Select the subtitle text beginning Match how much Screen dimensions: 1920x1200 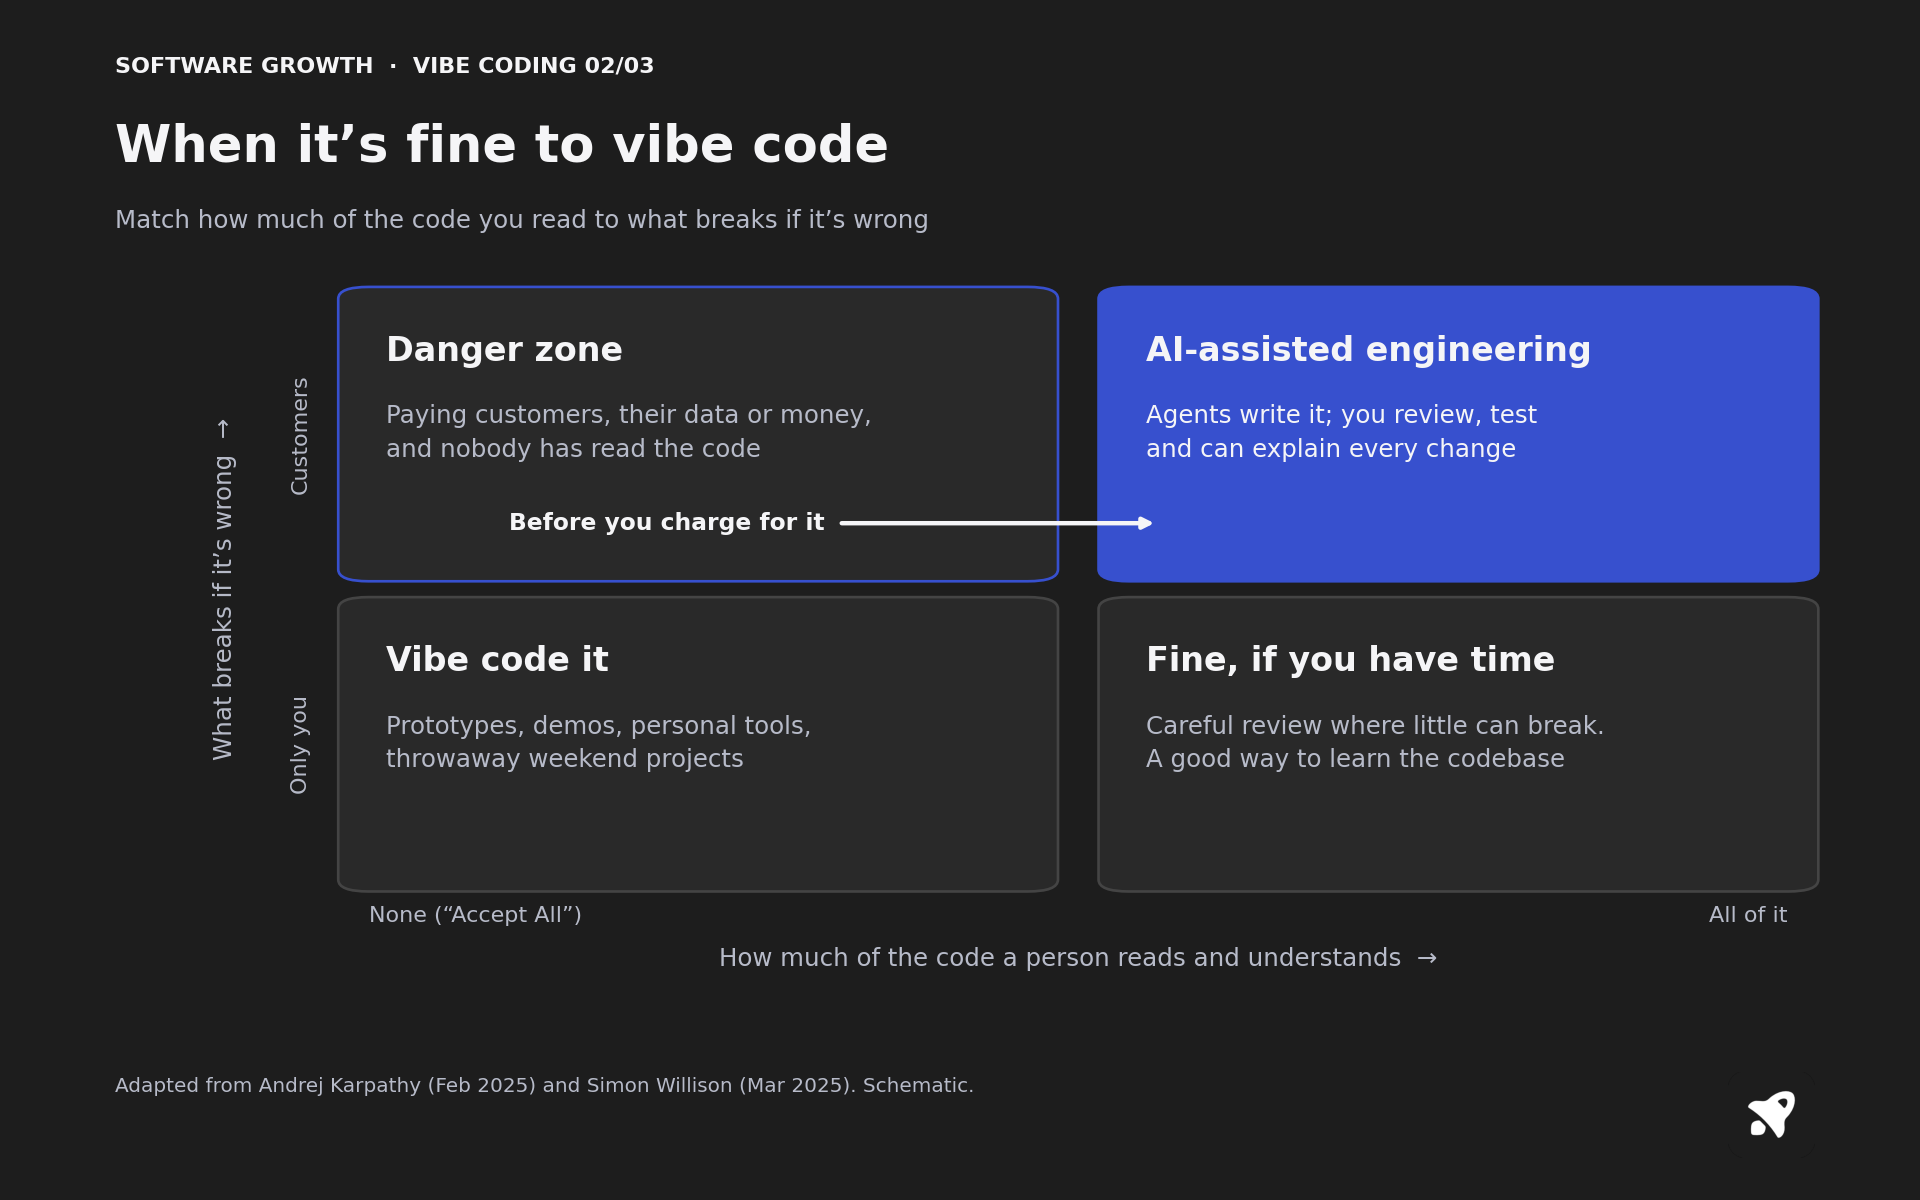pos(521,220)
